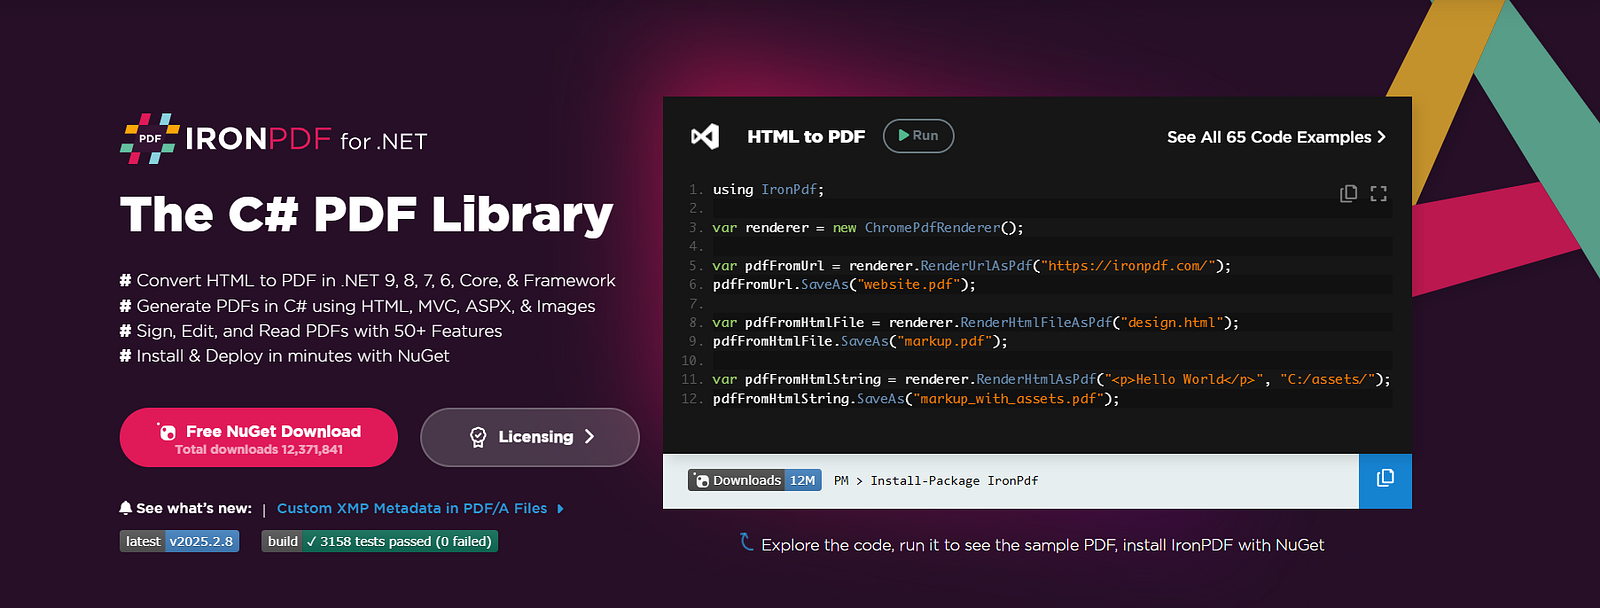Image resolution: width=1600 pixels, height=608 pixels.
Task: Click Install & Deploy in minutes with NuGet
Action: [x=285, y=356]
